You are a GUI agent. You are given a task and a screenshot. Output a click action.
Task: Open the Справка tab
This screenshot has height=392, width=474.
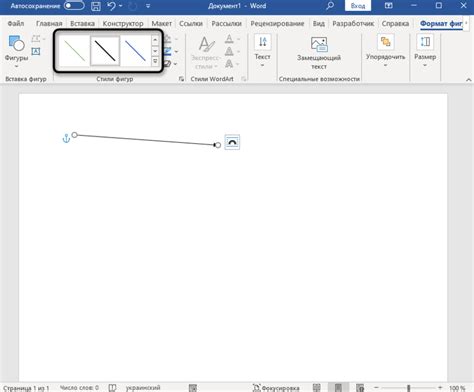pos(395,24)
